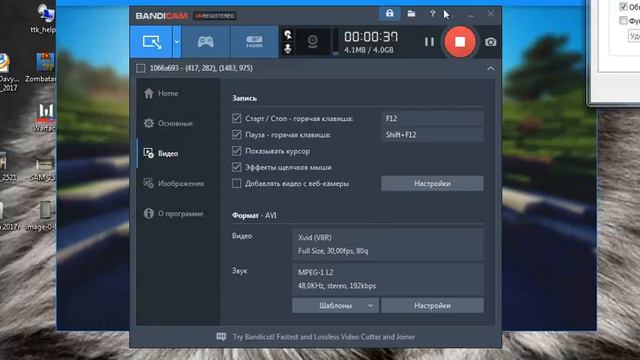Minimize the Bandicam window
640x360 pixels.
tap(471, 15)
